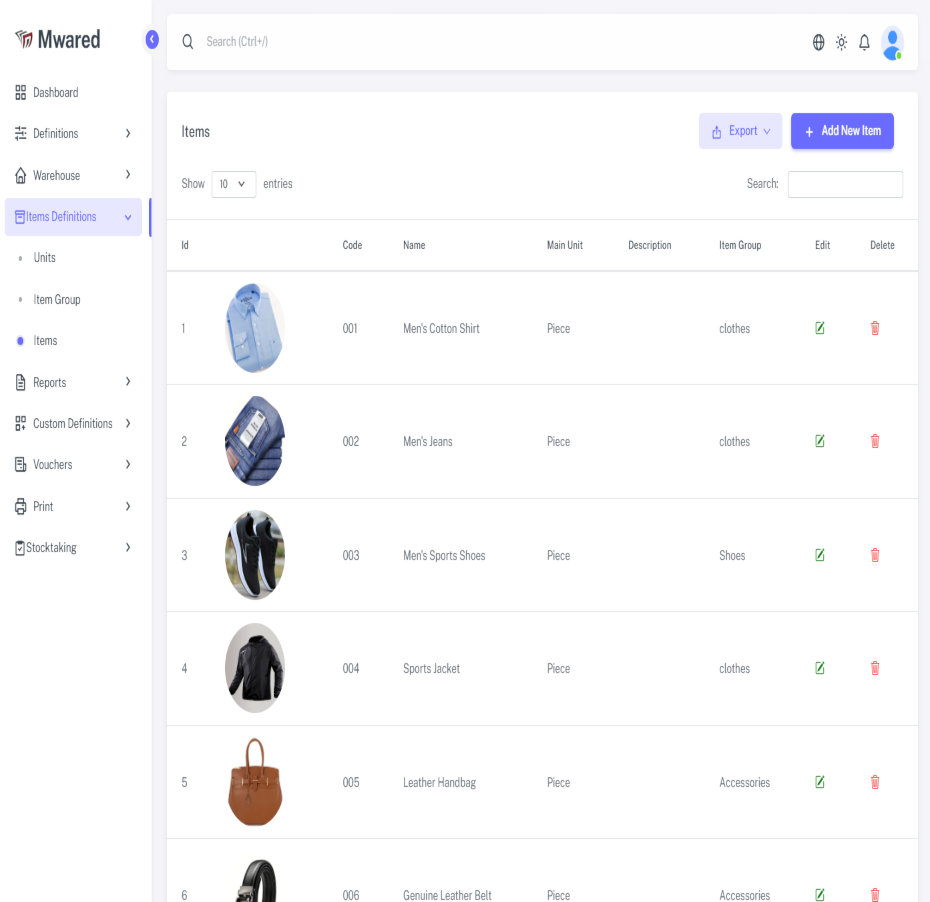This screenshot has width=930, height=902.
Task: Sort by the Item Group column header
Action: pos(740,245)
